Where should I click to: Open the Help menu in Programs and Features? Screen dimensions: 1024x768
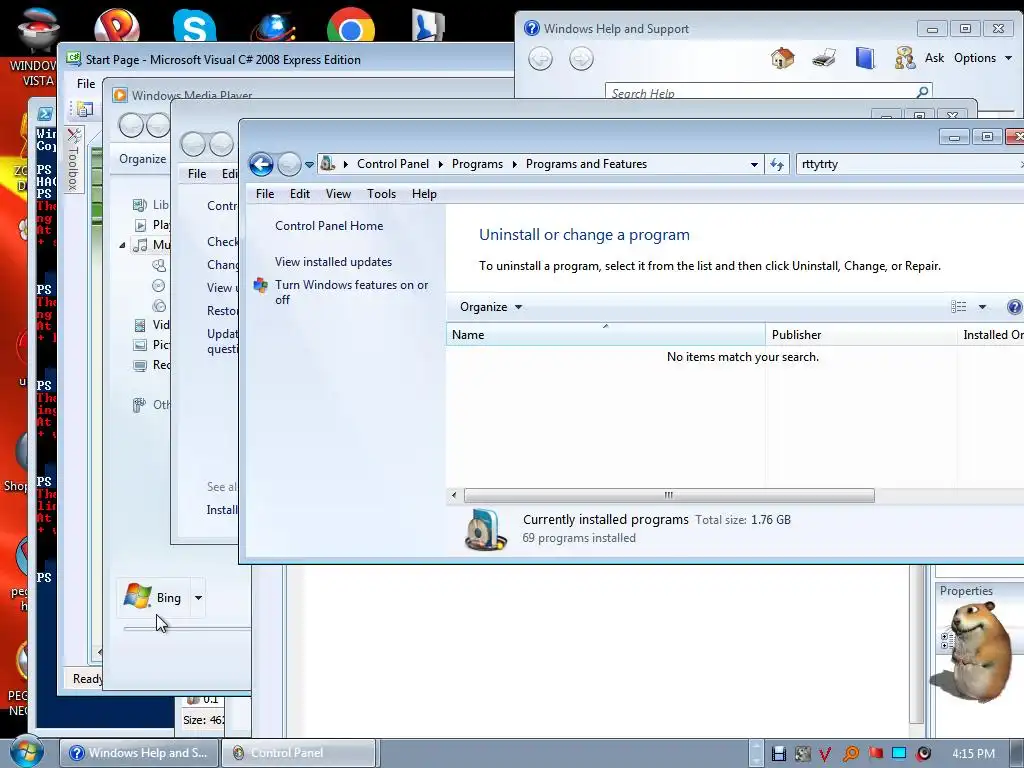tap(424, 194)
